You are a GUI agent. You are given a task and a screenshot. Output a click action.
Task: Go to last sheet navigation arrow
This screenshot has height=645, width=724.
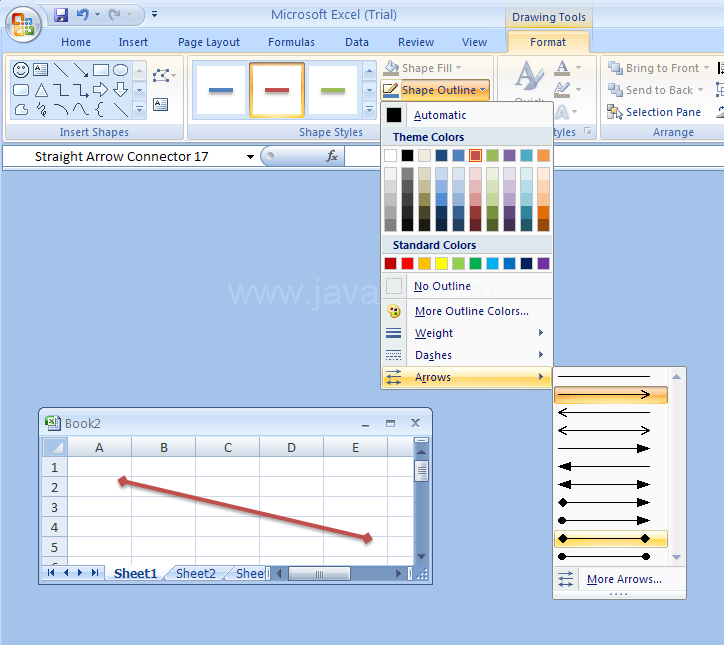95,573
